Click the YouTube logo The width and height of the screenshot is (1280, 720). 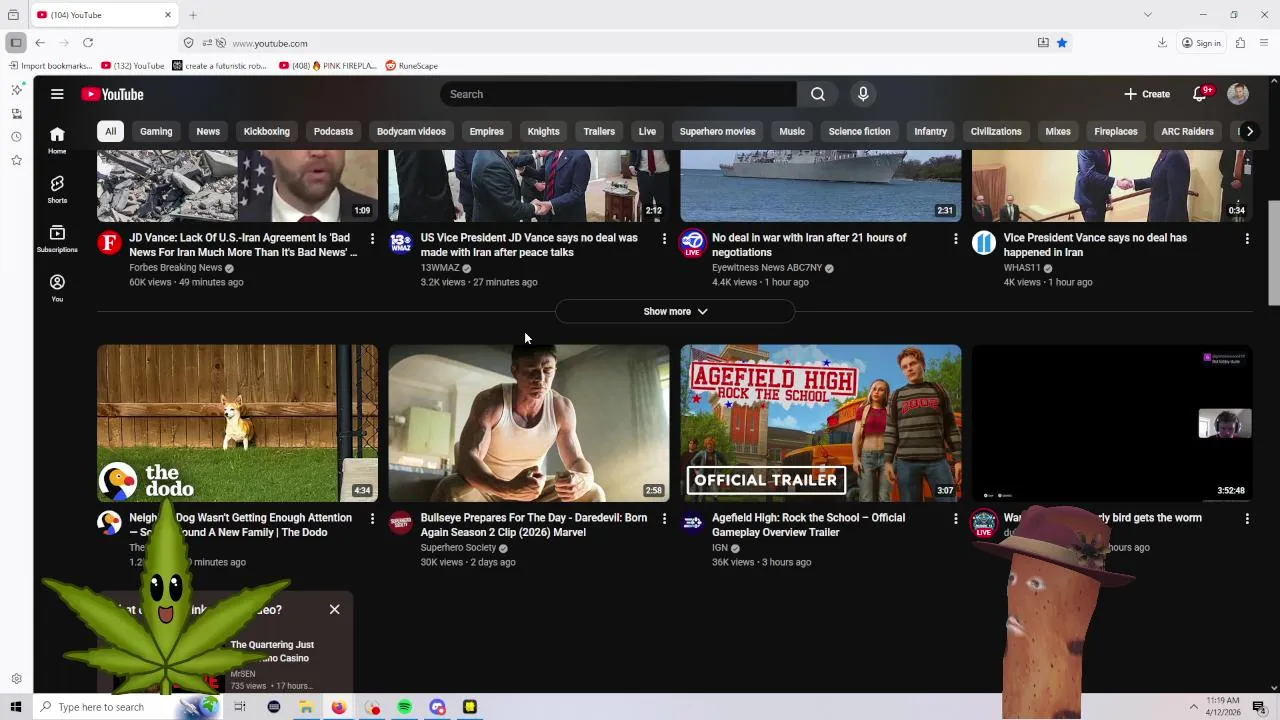(112, 94)
